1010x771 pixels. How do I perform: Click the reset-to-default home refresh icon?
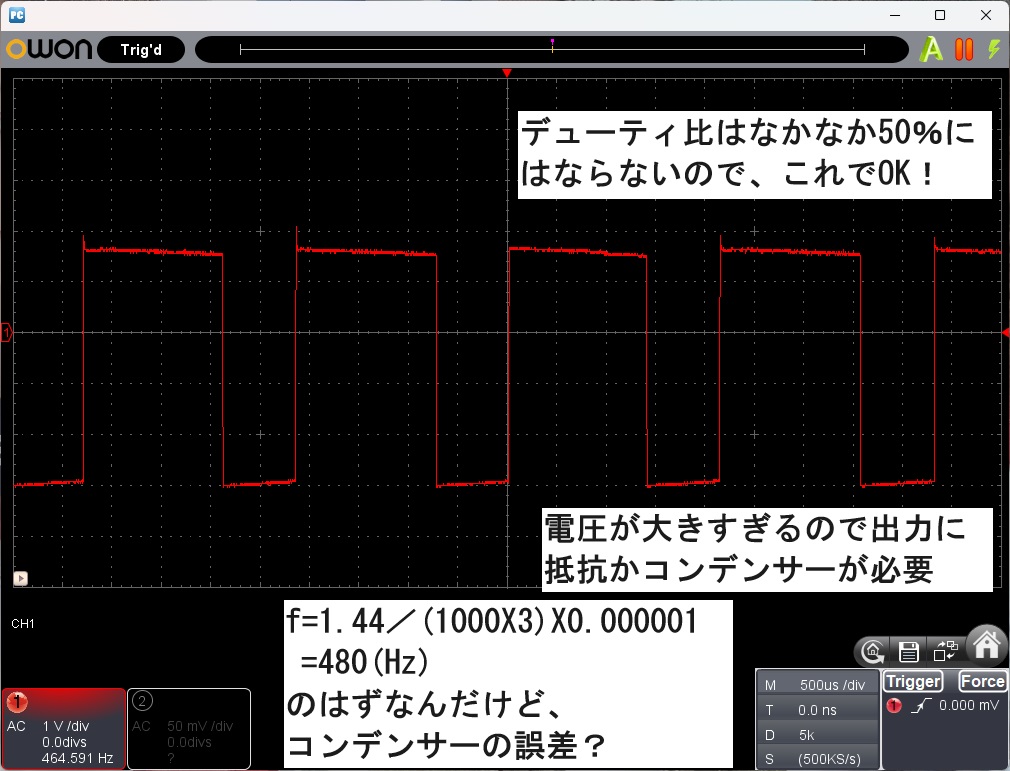[x=873, y=652]
